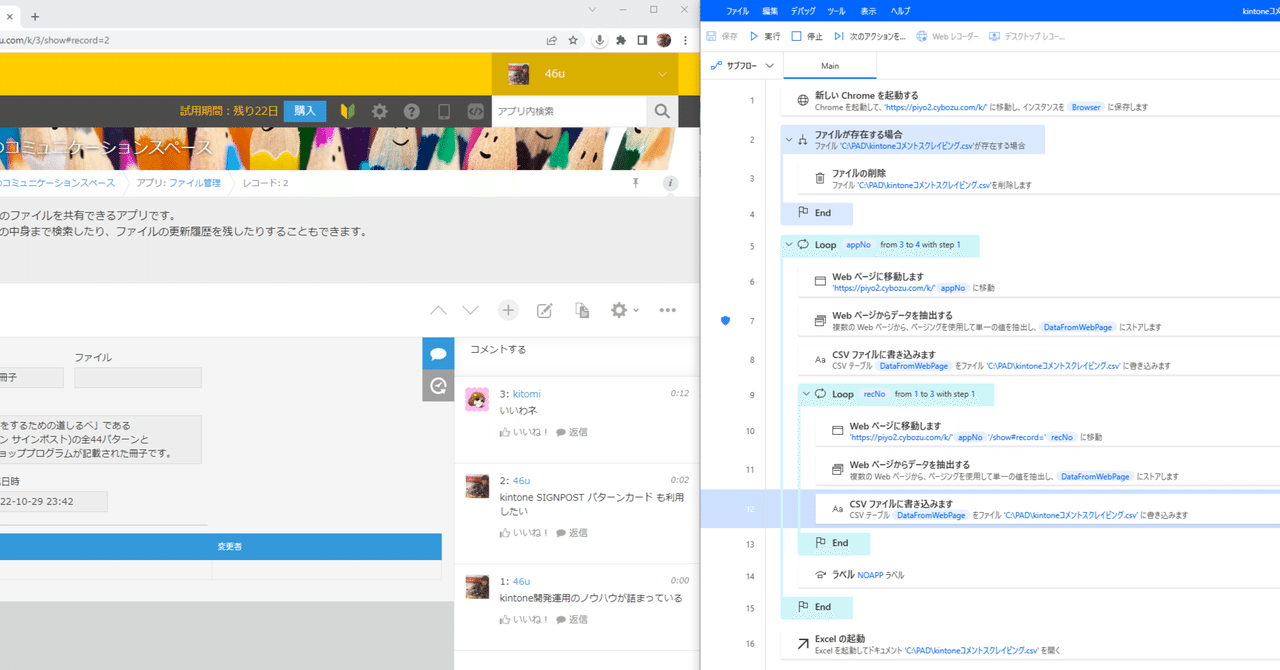Switch to the Main flow tab
The image size is (1280, 670).
click(x=829, y=63)
